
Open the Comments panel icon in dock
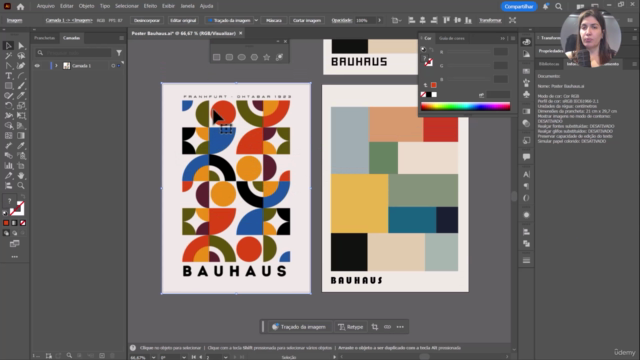527,157
